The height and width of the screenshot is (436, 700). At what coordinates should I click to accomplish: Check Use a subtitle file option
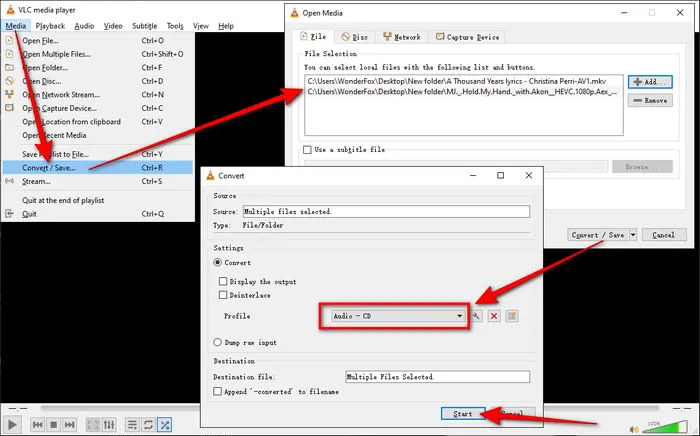pos(307,149)
